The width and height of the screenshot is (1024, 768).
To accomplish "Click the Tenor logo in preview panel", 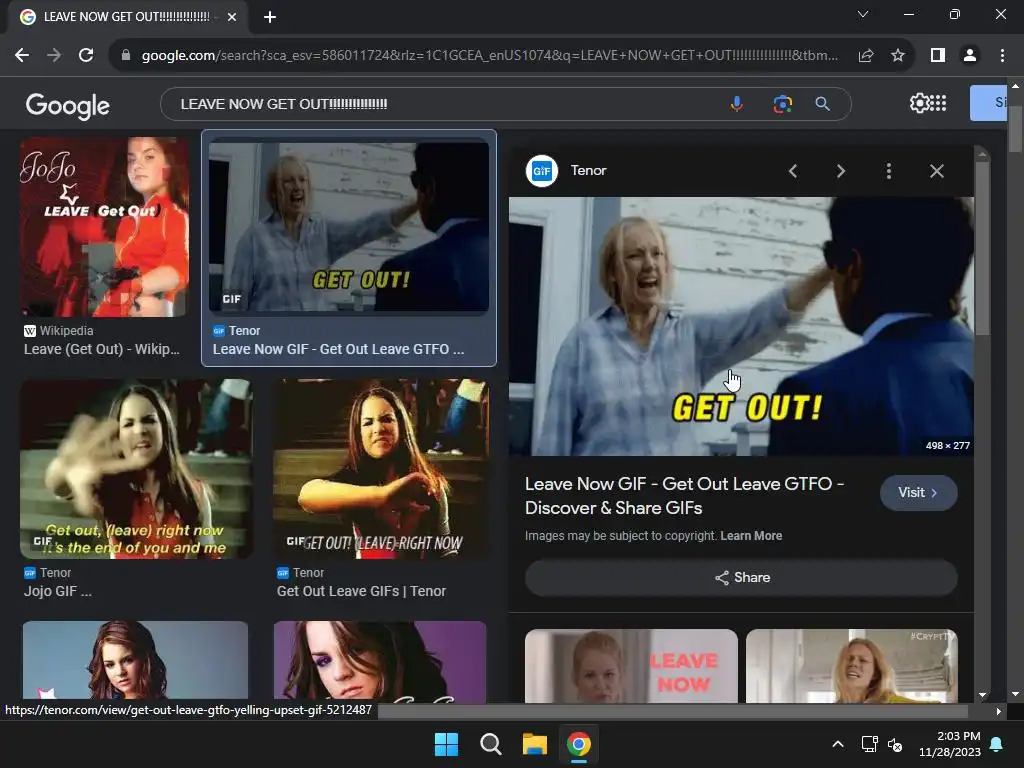I will tap(542, 171).
